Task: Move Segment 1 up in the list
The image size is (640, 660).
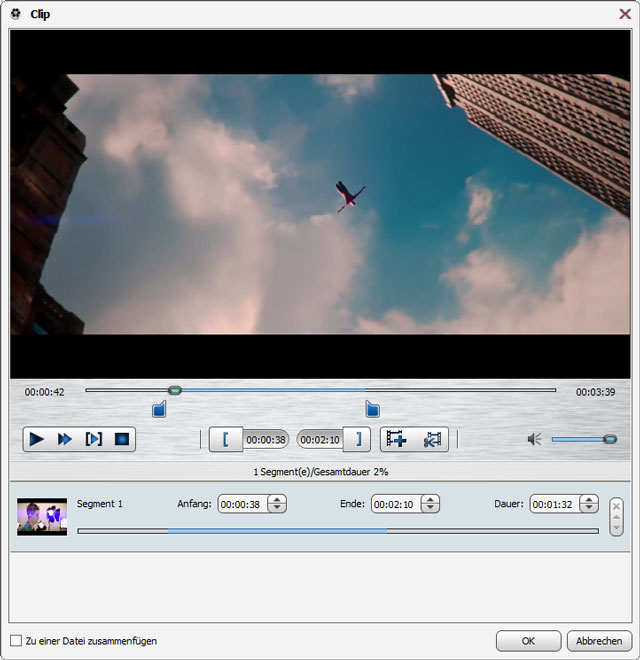Action: [616, 517]
